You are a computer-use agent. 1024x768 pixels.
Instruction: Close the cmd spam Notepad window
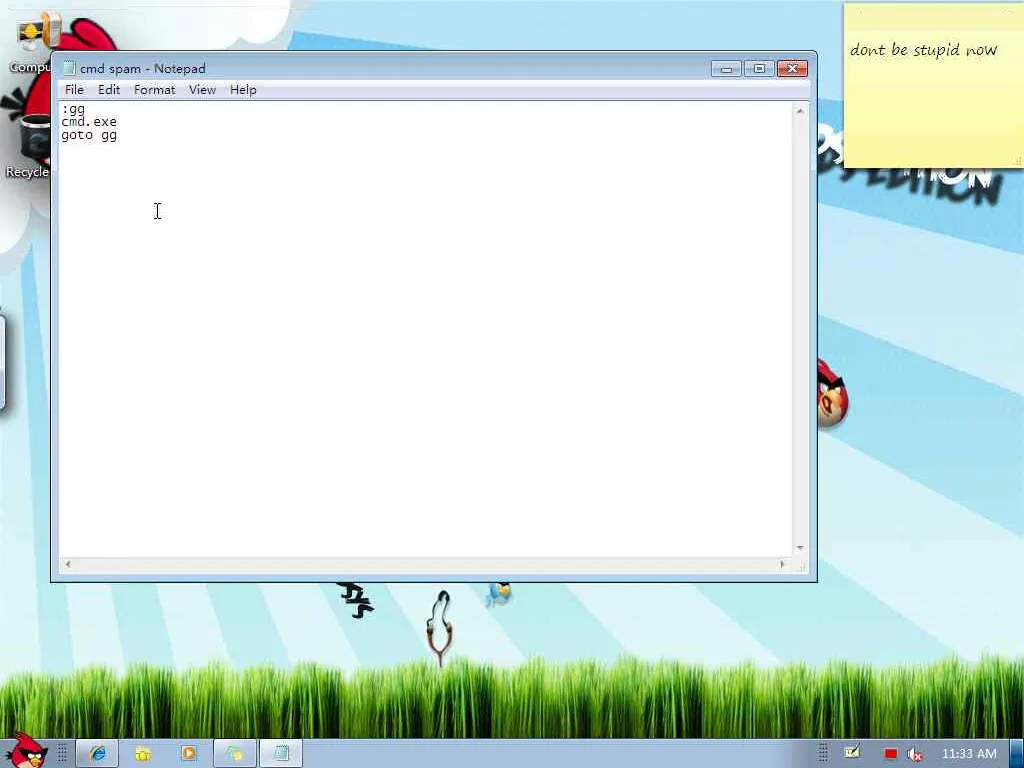click(792, 69)
